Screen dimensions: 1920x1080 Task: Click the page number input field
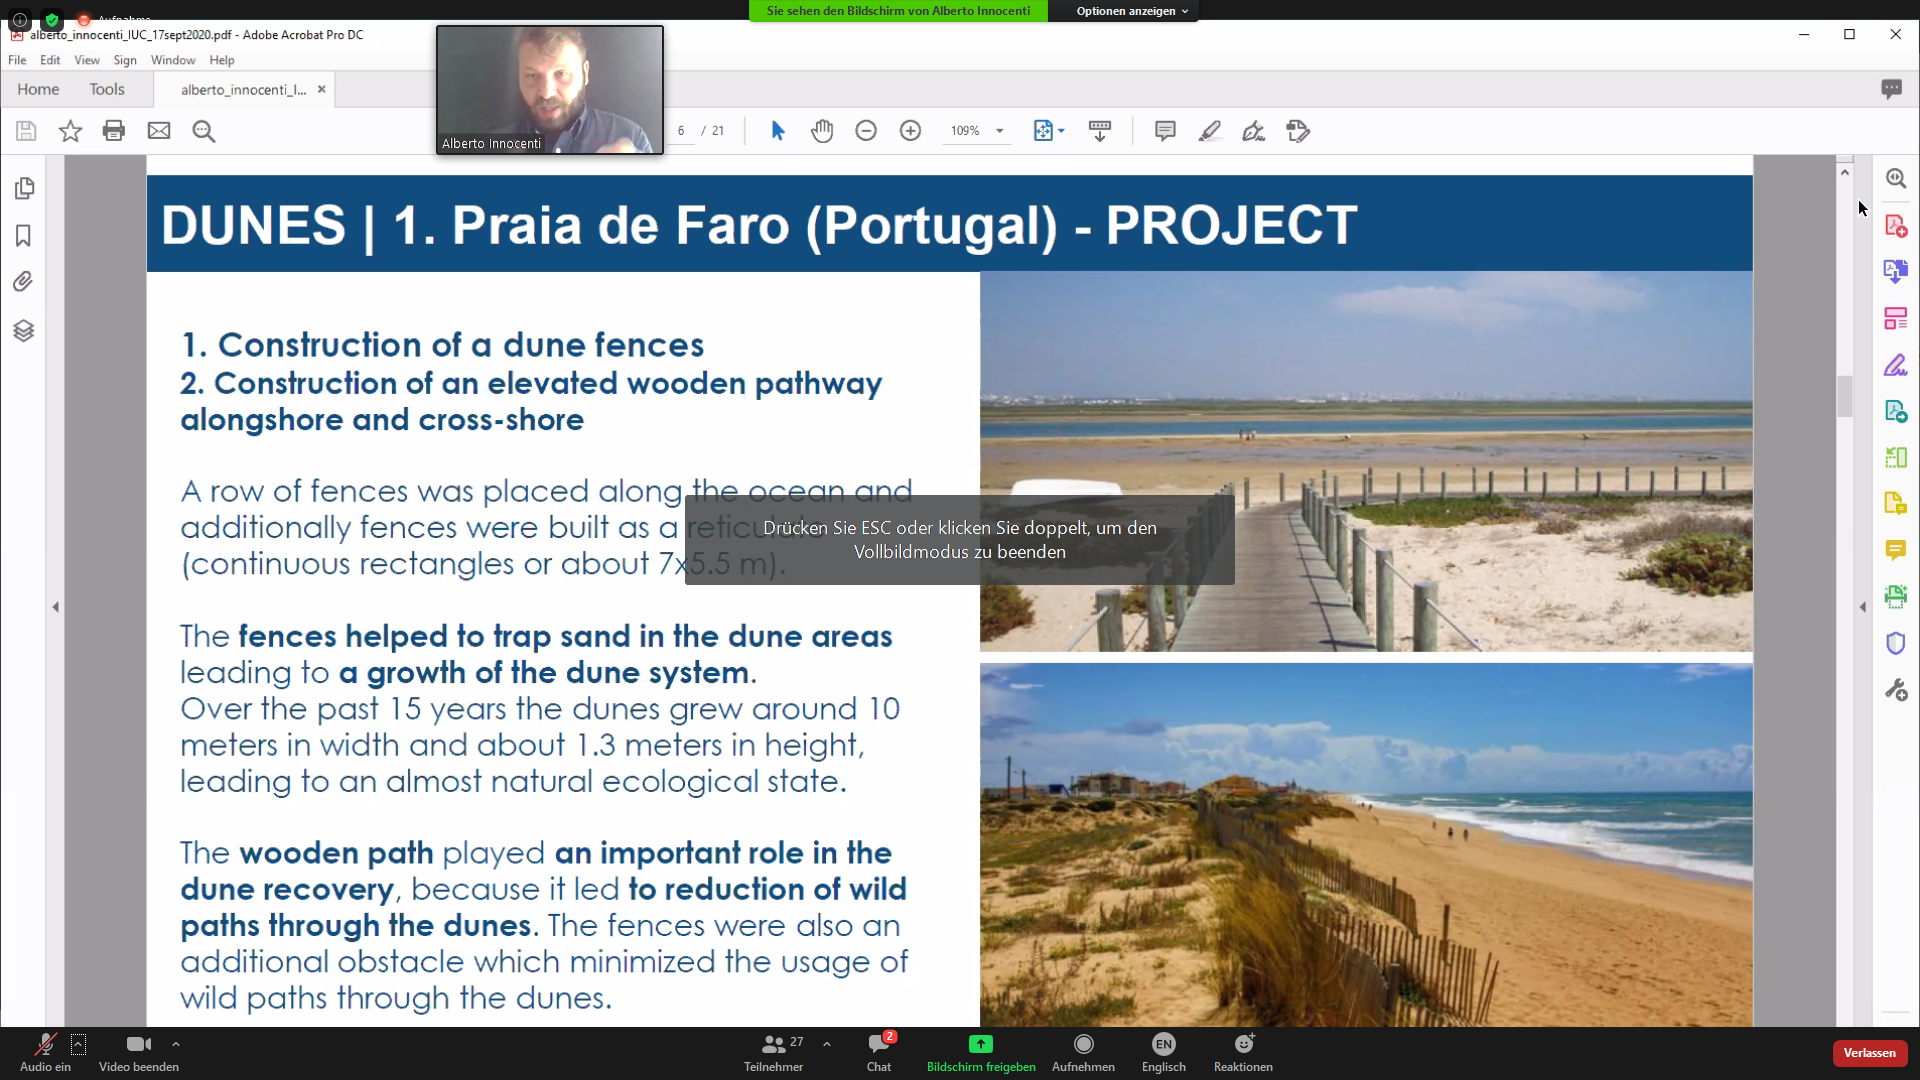pyautogui.click(x=681, y=131)
